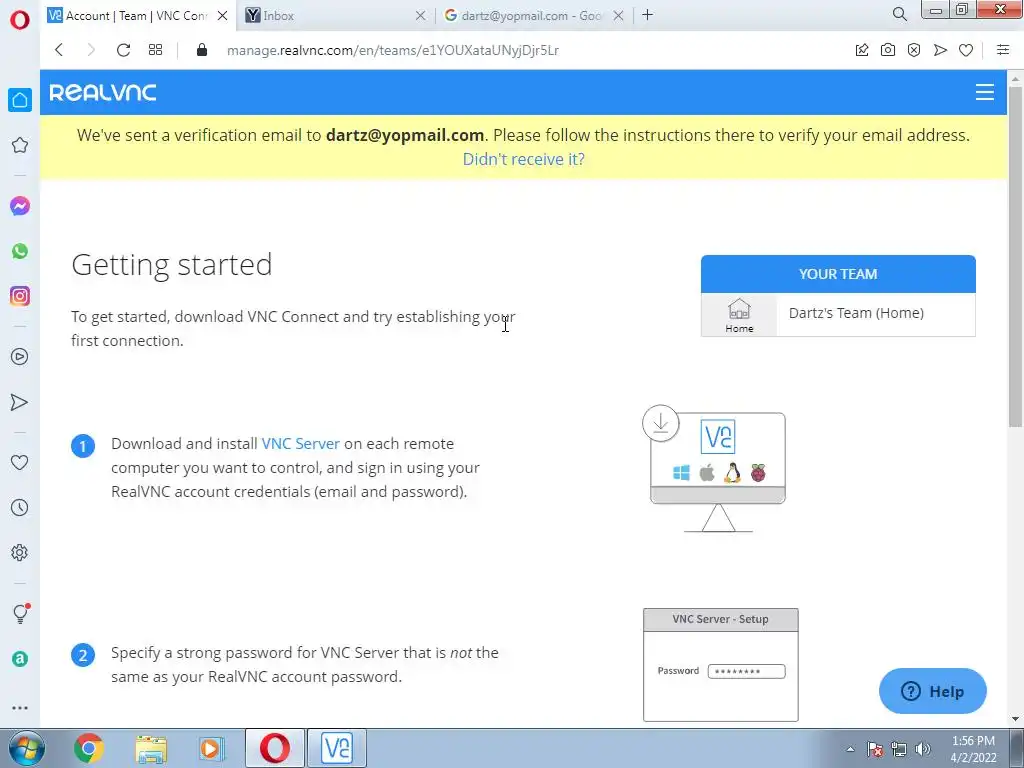Click the edit page icon in address bar
Viewport: 1024px width, 768px height.
click(862, 50)
